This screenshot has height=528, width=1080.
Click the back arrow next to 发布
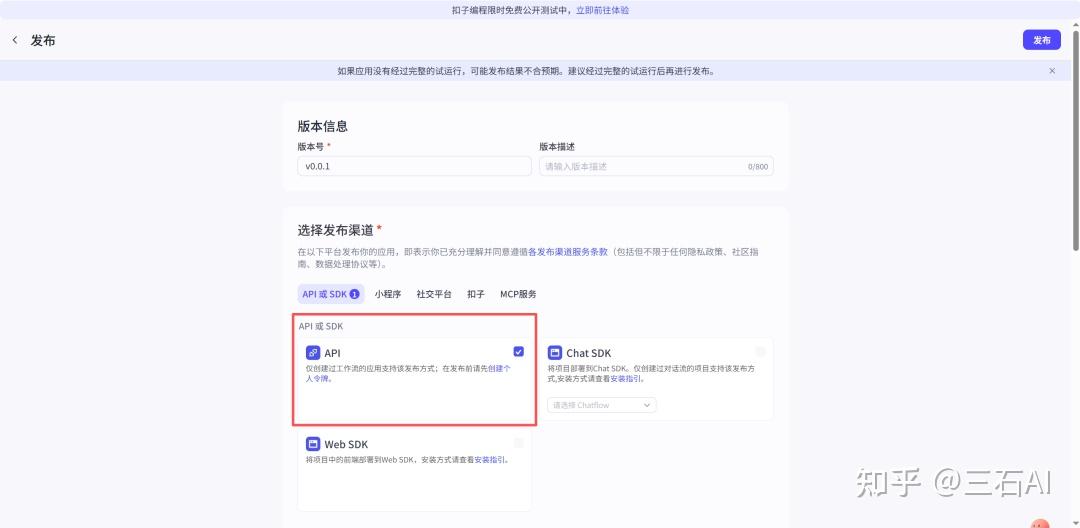(15, 40)
